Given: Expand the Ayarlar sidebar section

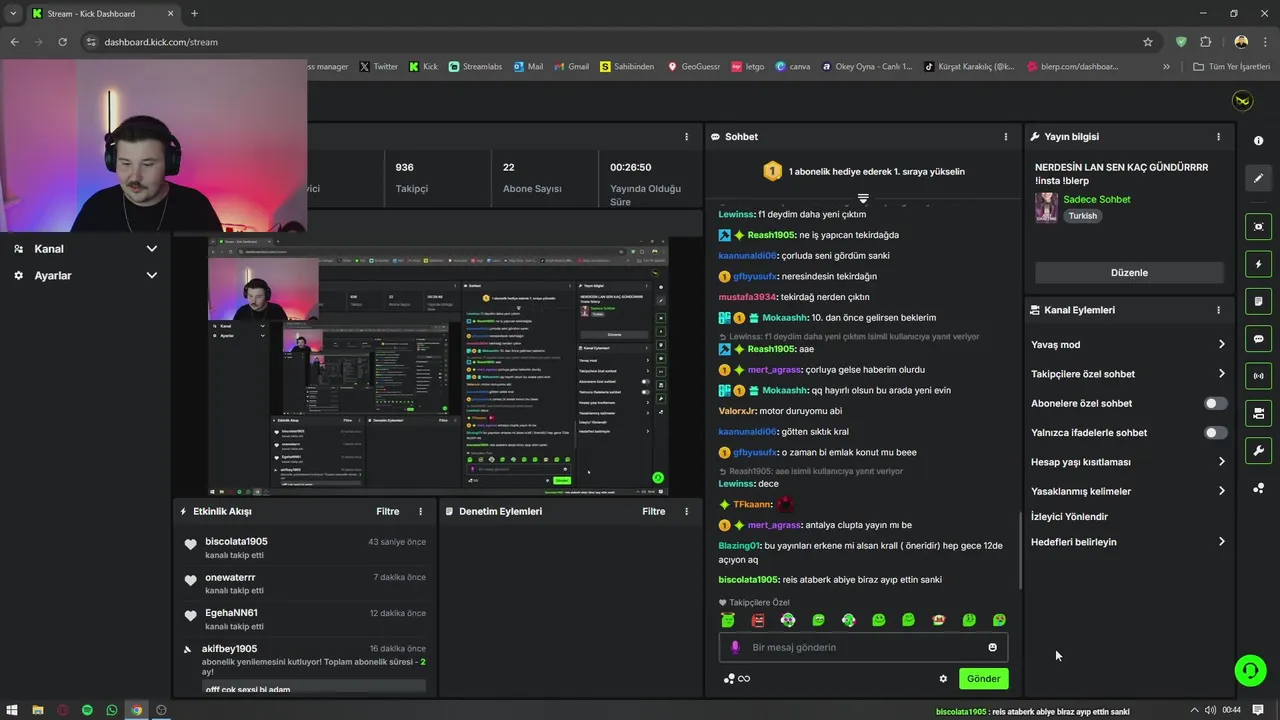Looking at the screenshot, I should [85, 275].
